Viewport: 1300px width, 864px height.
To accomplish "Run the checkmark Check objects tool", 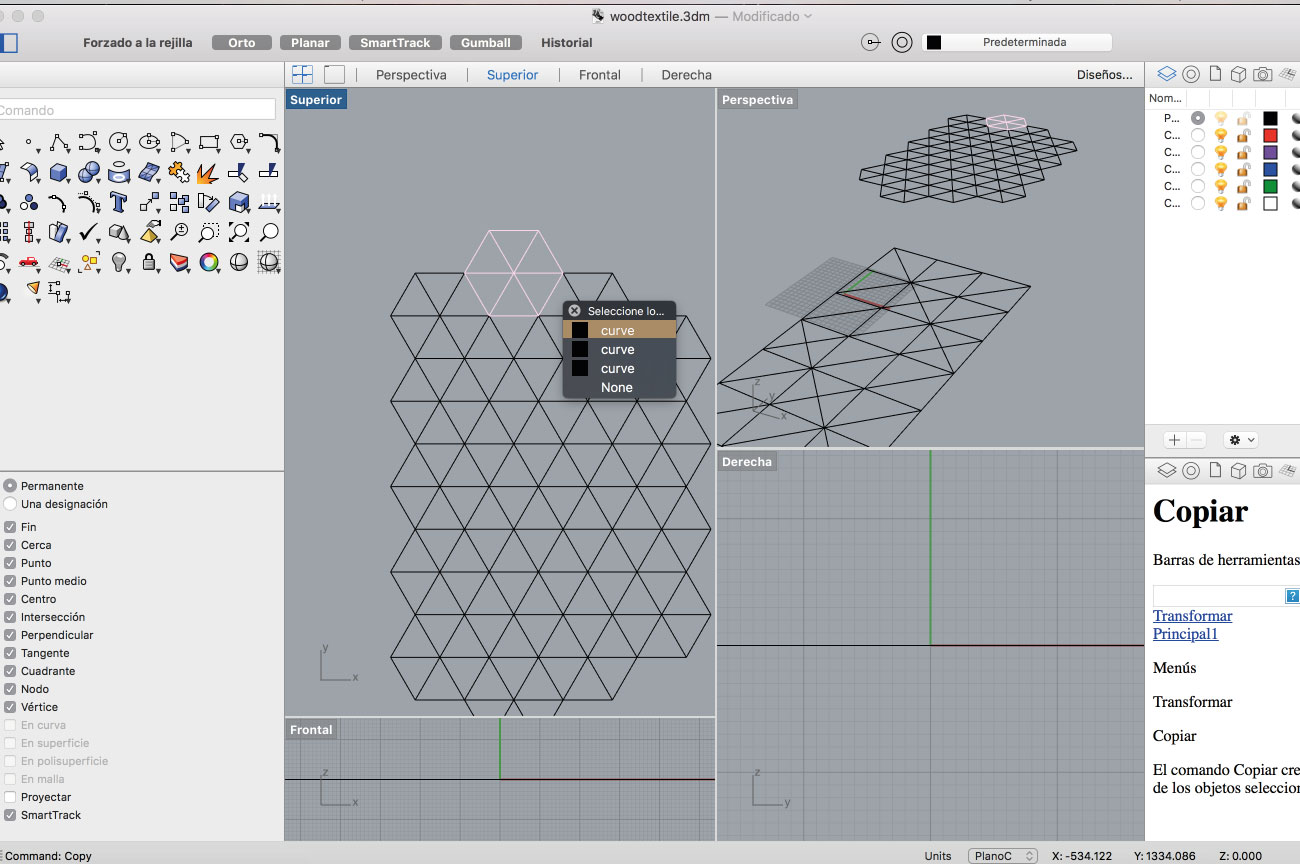I will coord(88,233).
